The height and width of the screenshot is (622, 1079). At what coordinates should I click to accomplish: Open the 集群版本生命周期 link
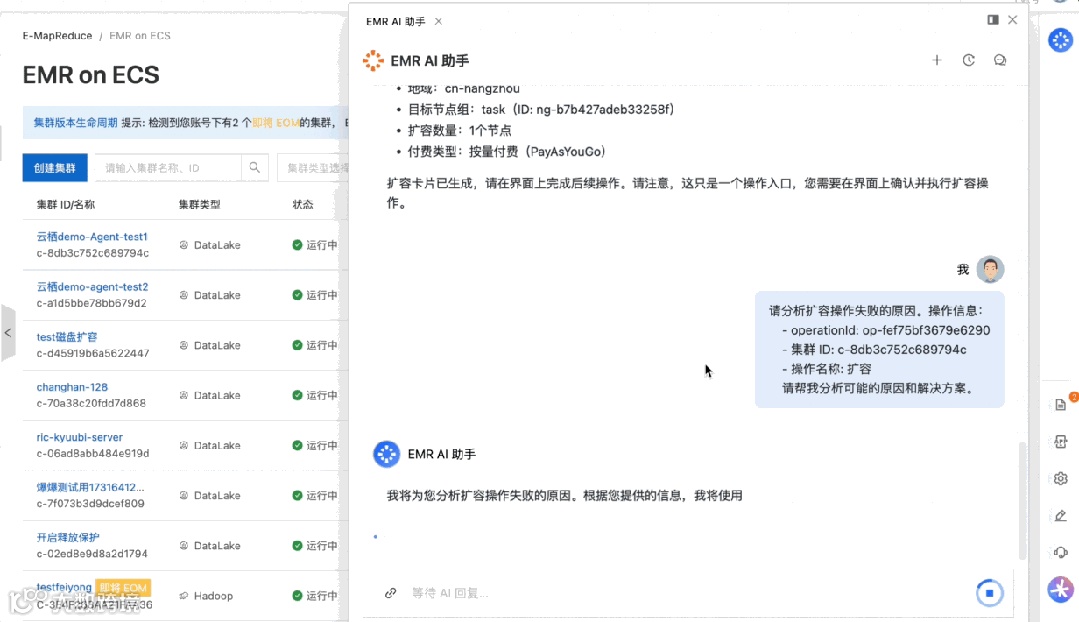coord(76,122)
